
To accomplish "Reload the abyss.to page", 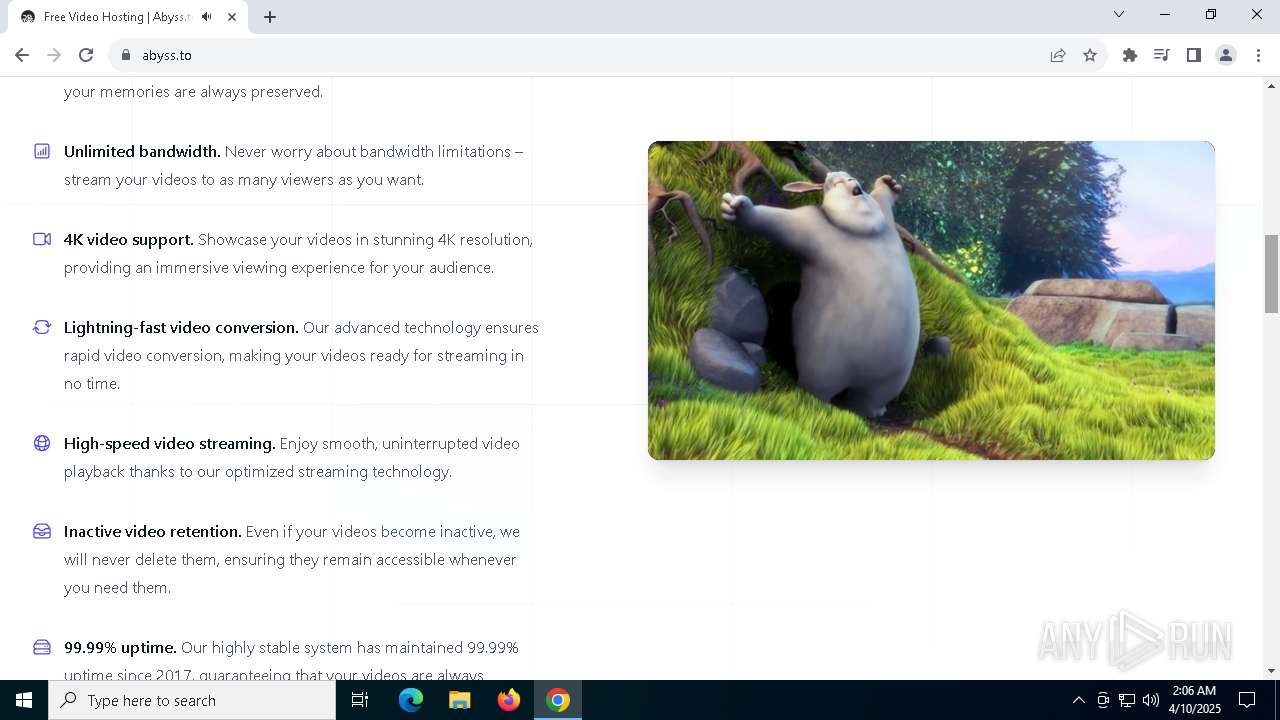I will [x=86, y=55].
